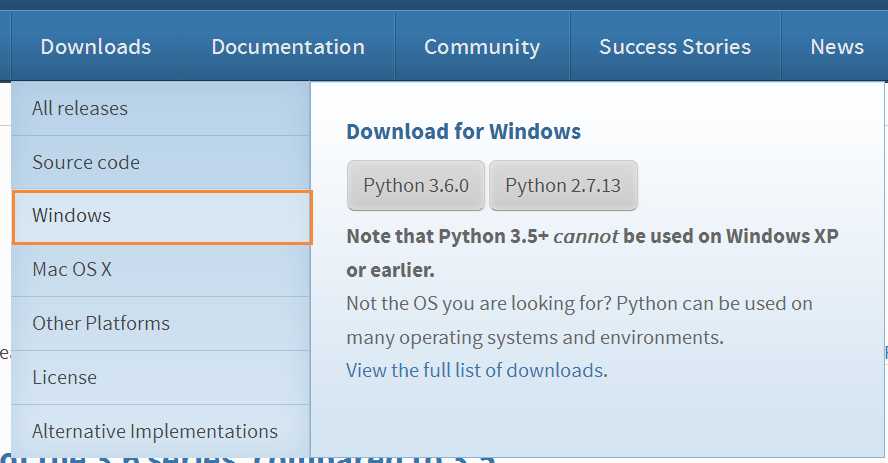Select Alternative Implementations entry
The width and height of the screenshot is (888, 463).
tap(161, 431)
